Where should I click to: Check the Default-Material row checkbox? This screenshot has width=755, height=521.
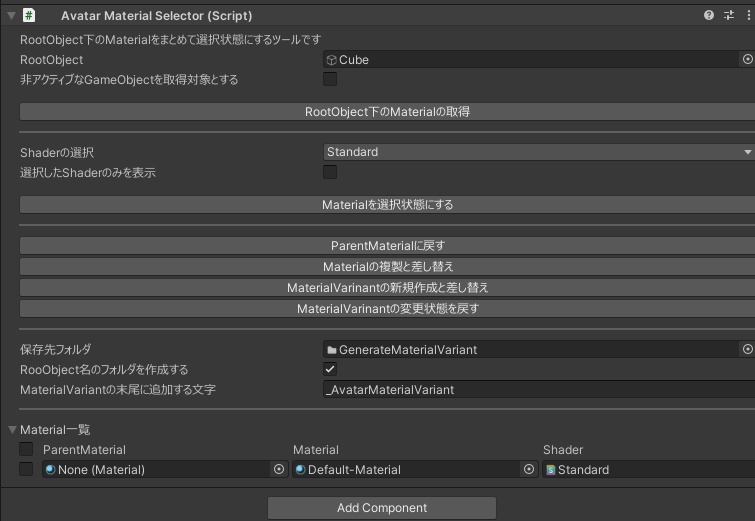click(x=26, y=469)
